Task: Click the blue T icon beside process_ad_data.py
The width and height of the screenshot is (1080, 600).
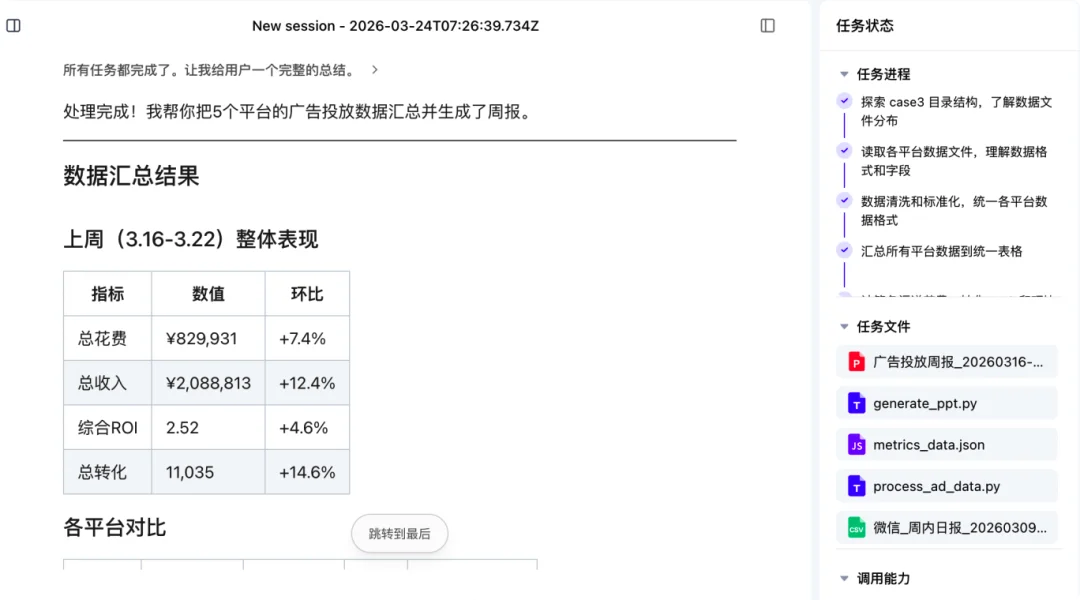Action: pos(857,486)
